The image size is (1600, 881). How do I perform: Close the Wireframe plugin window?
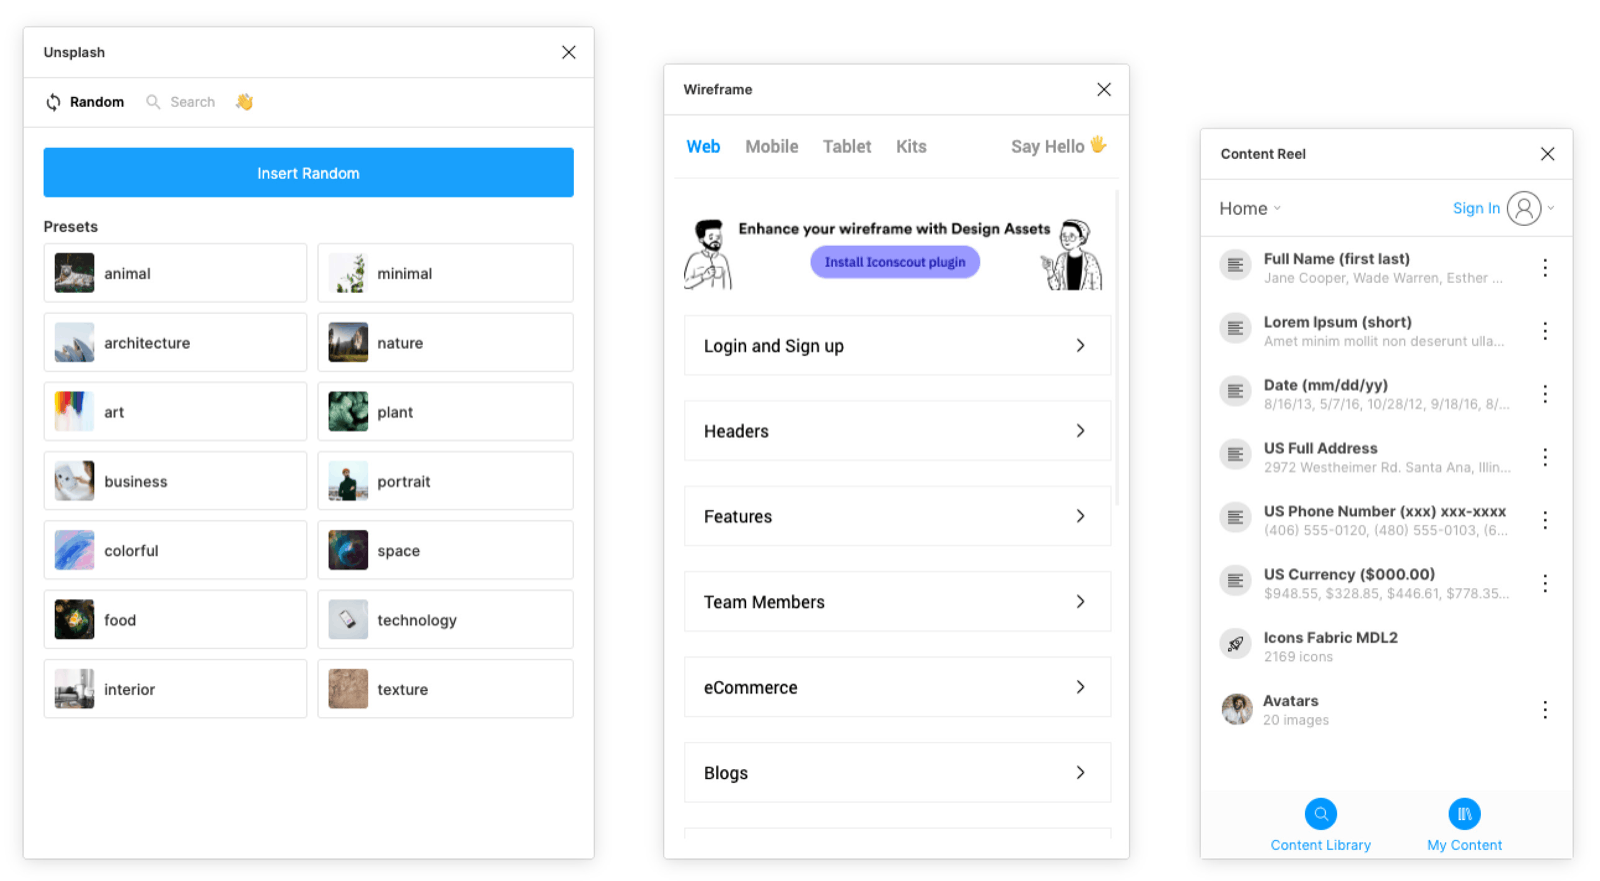pos(1104,89)
